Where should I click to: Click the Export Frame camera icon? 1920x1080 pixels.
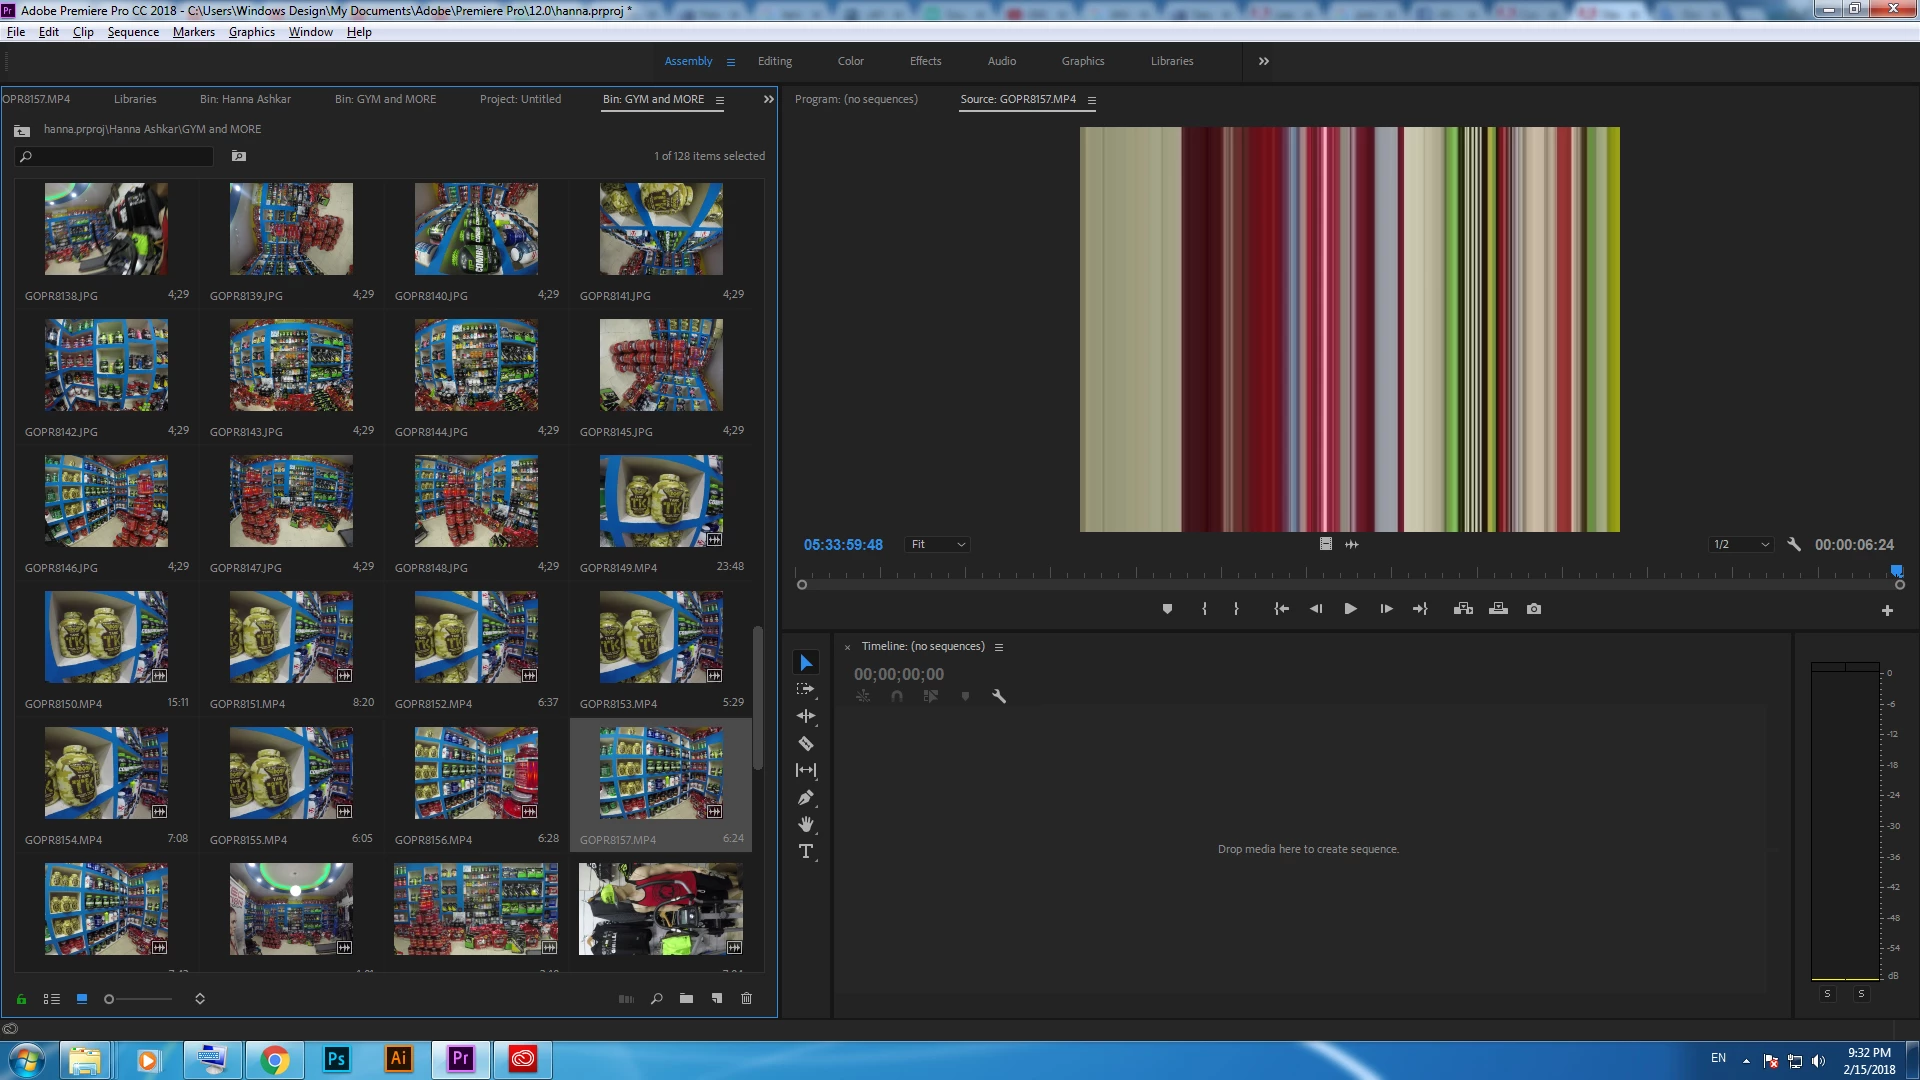tap(1534, 609)
